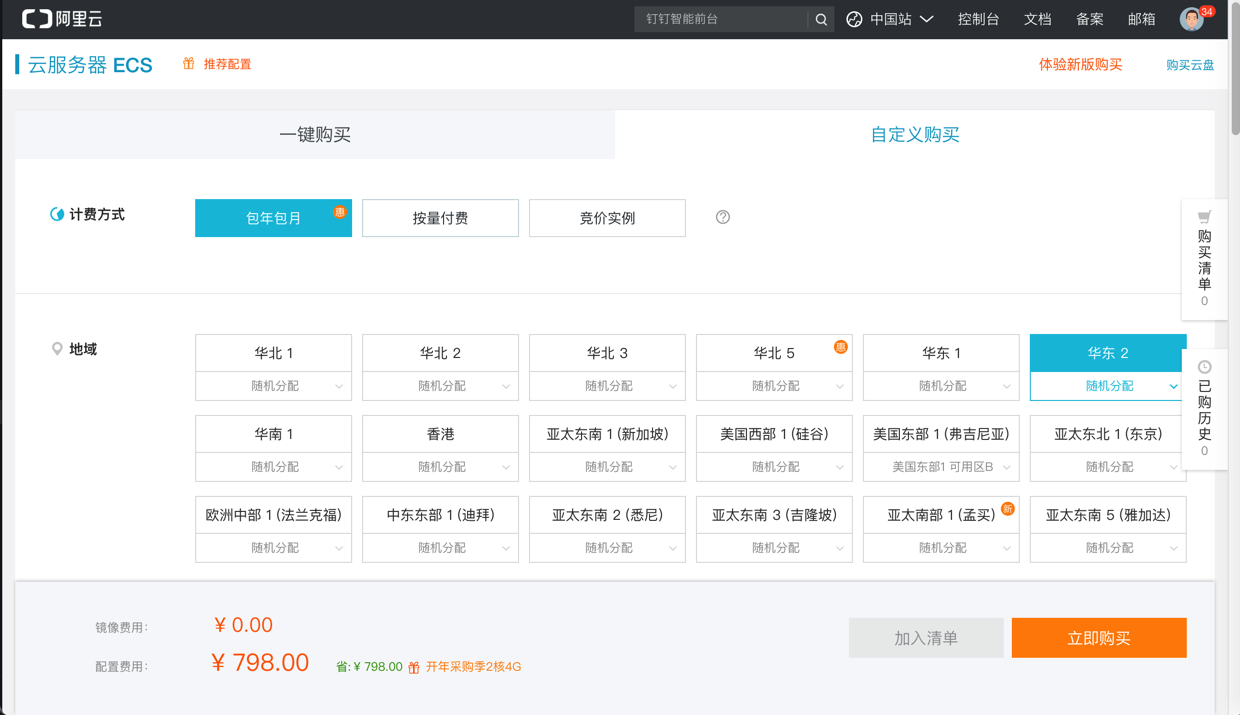Select 竞价实例 billing method

click(607, 218)
